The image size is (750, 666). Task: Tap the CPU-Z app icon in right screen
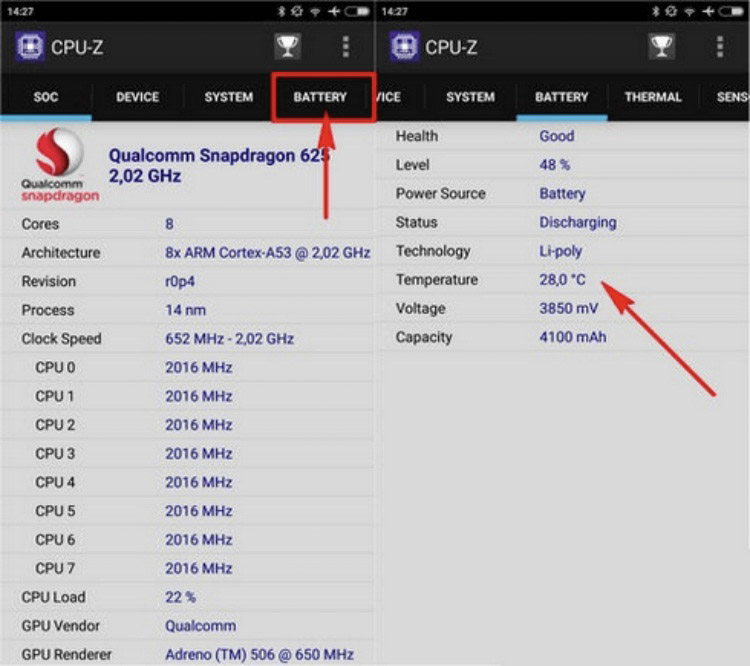(x=404, y=47)
